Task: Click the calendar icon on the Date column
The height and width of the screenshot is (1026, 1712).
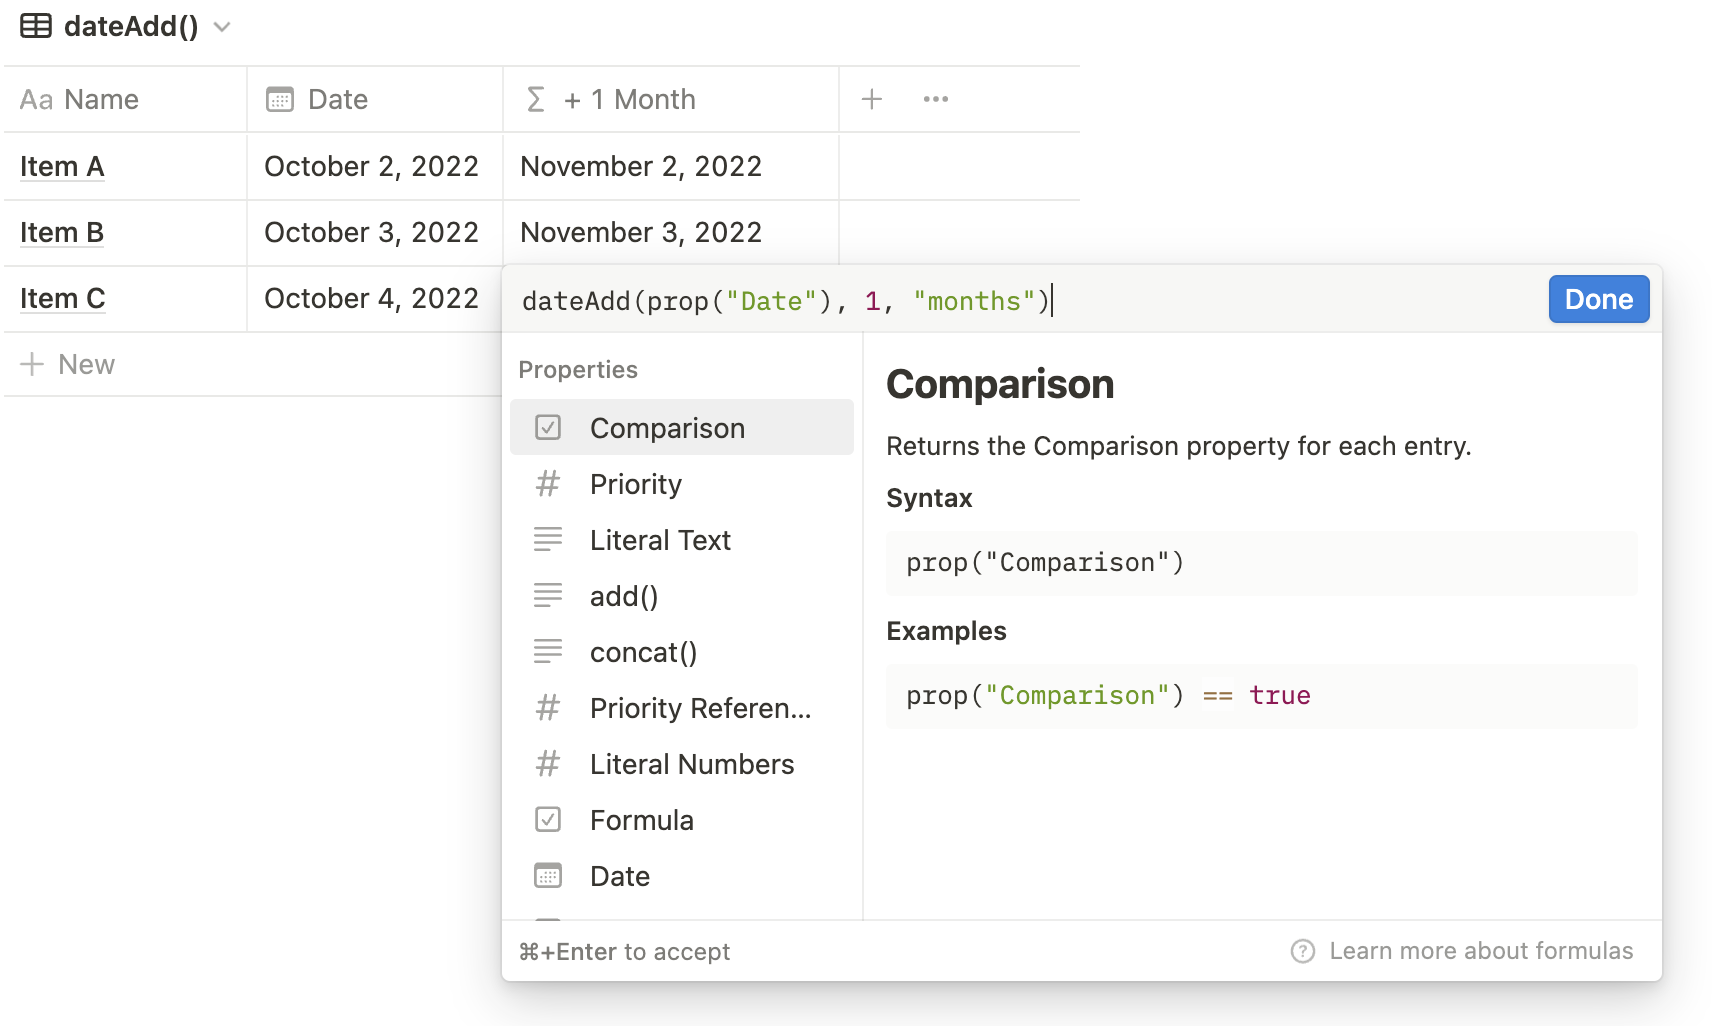Action: tap(280, 99)
